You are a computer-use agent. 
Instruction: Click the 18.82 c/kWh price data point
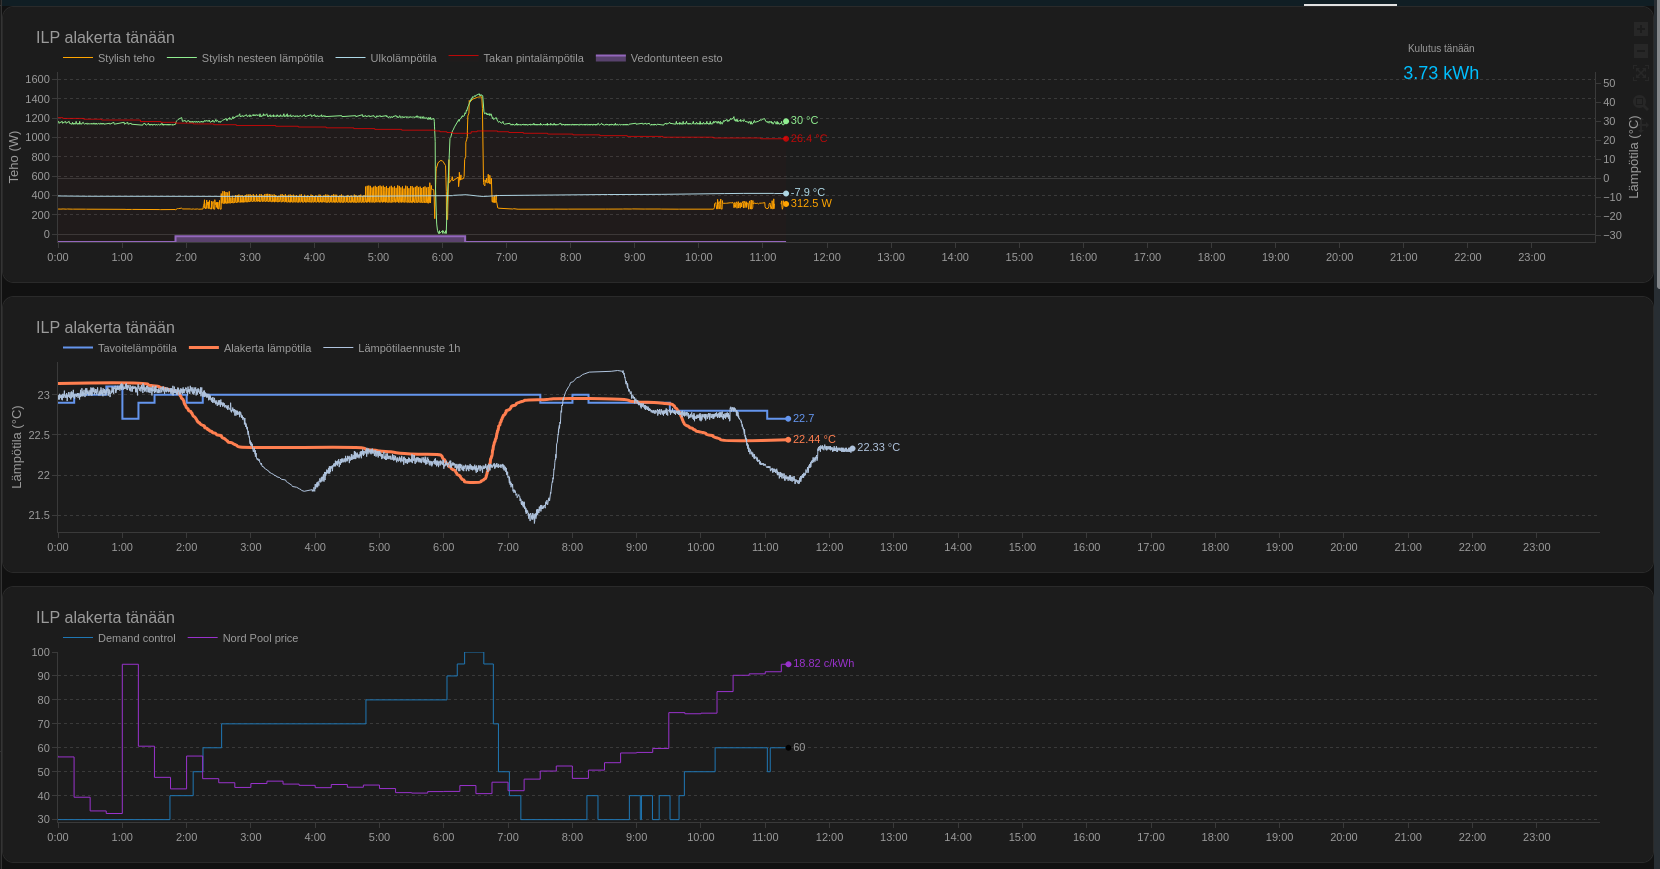[788, 664]
